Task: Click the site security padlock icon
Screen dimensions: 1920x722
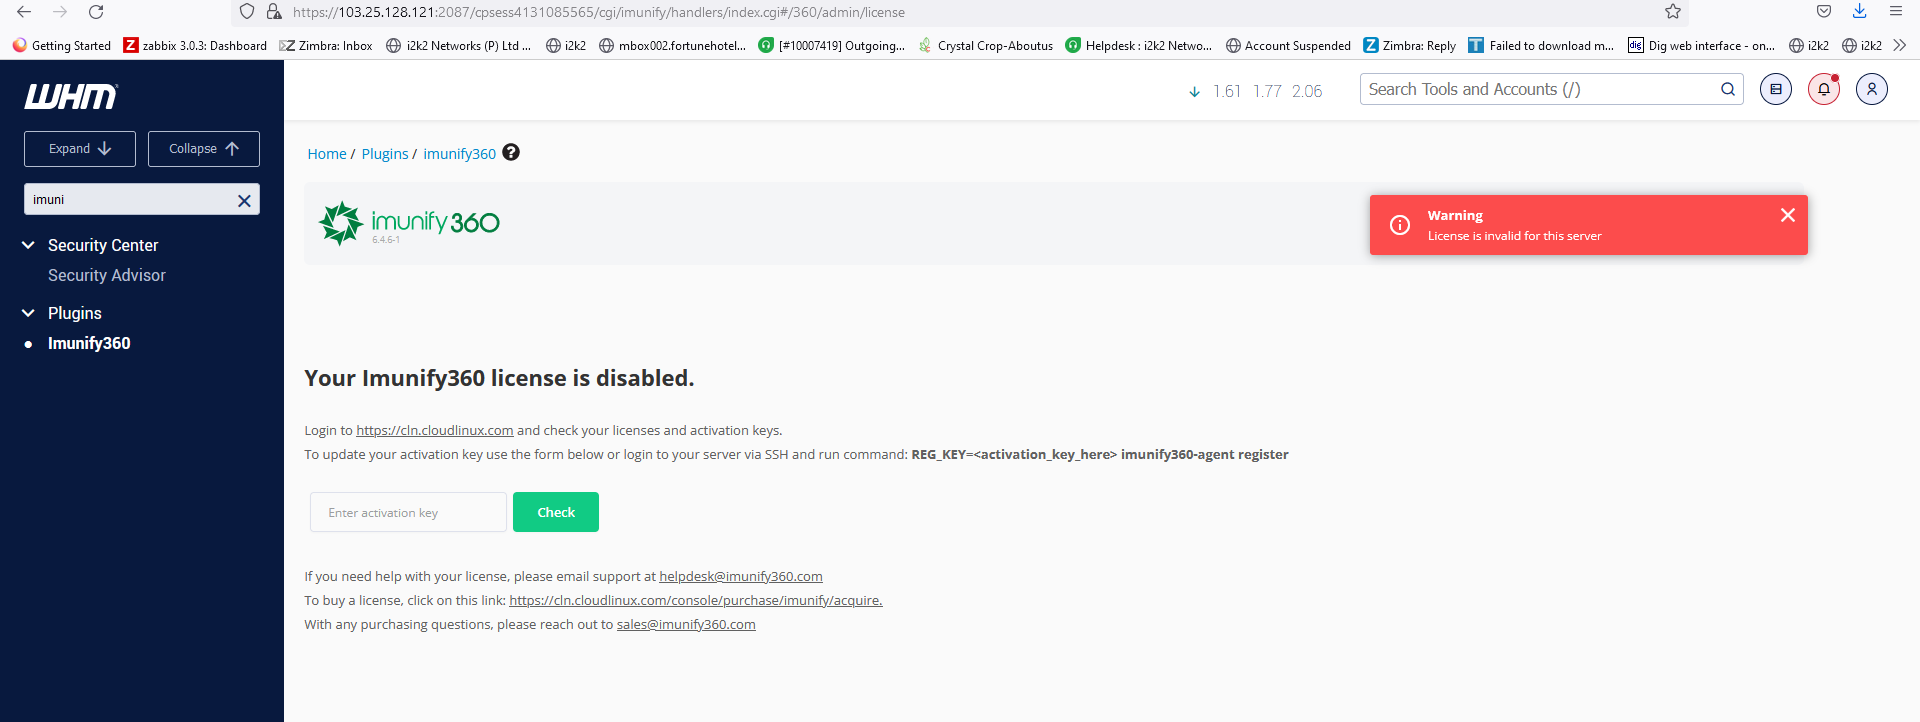Action: [x=274, y=12]
